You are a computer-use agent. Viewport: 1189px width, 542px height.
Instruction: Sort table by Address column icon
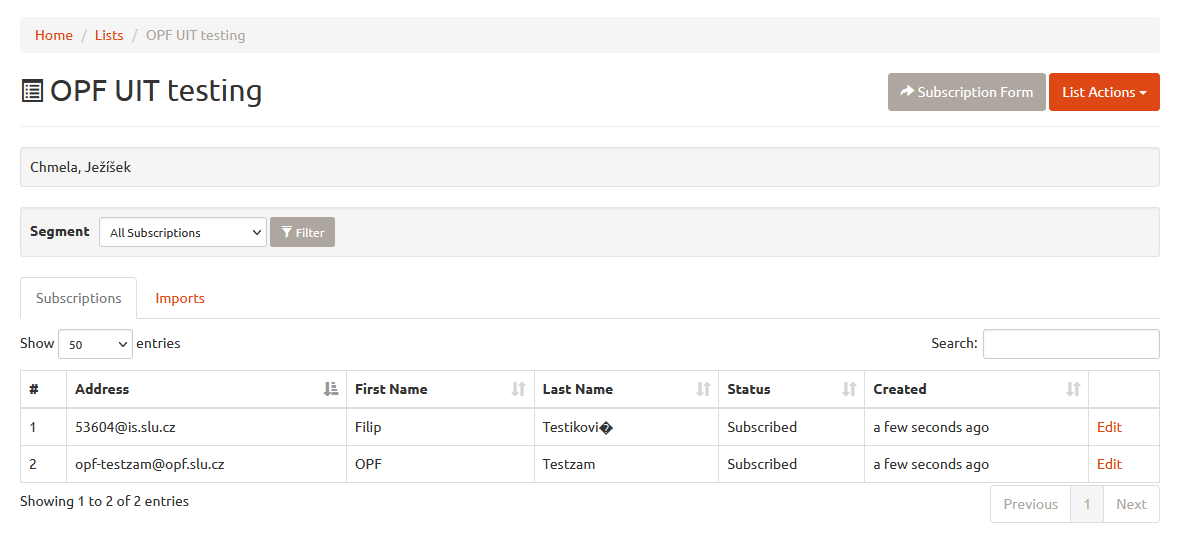click(331, 389)
